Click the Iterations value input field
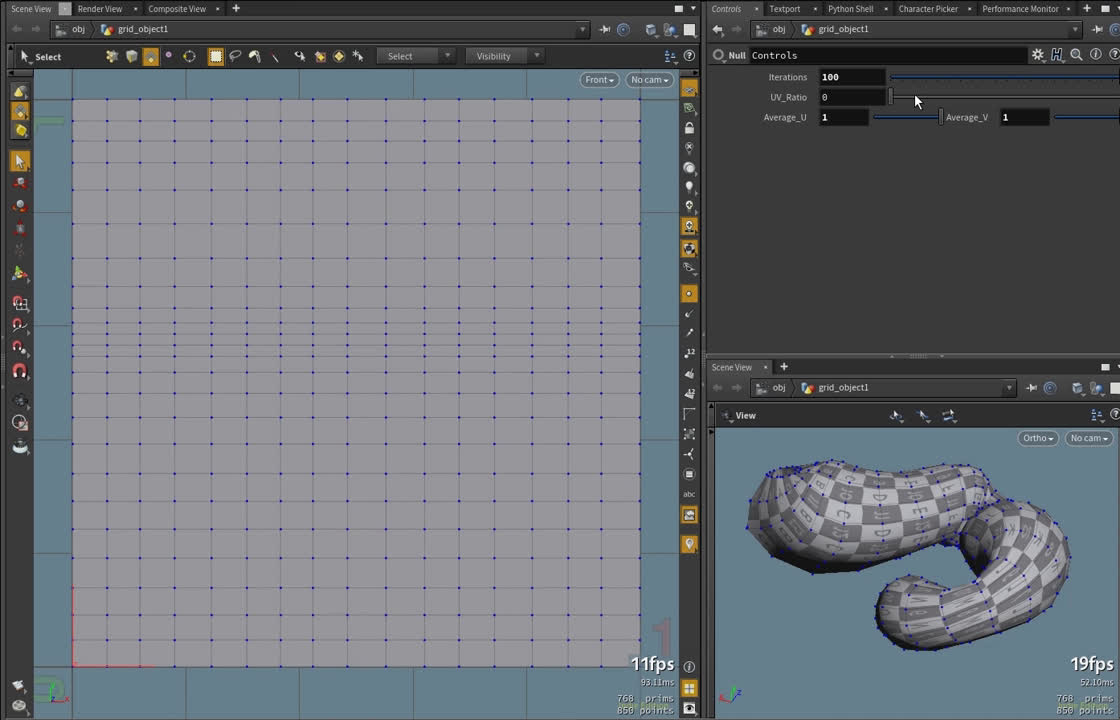 pyautogui.click(x=850, y=77)
